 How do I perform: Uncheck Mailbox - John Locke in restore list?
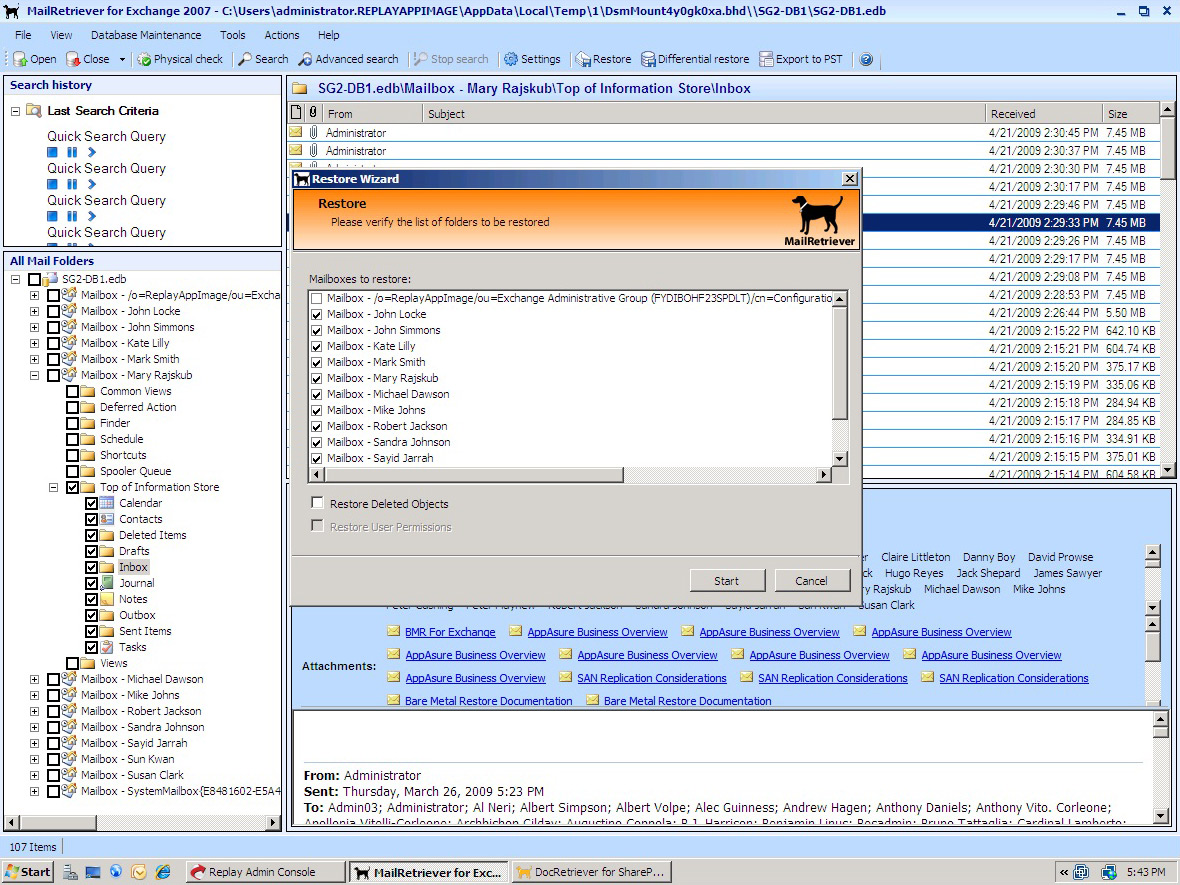(x=317, y=315)
